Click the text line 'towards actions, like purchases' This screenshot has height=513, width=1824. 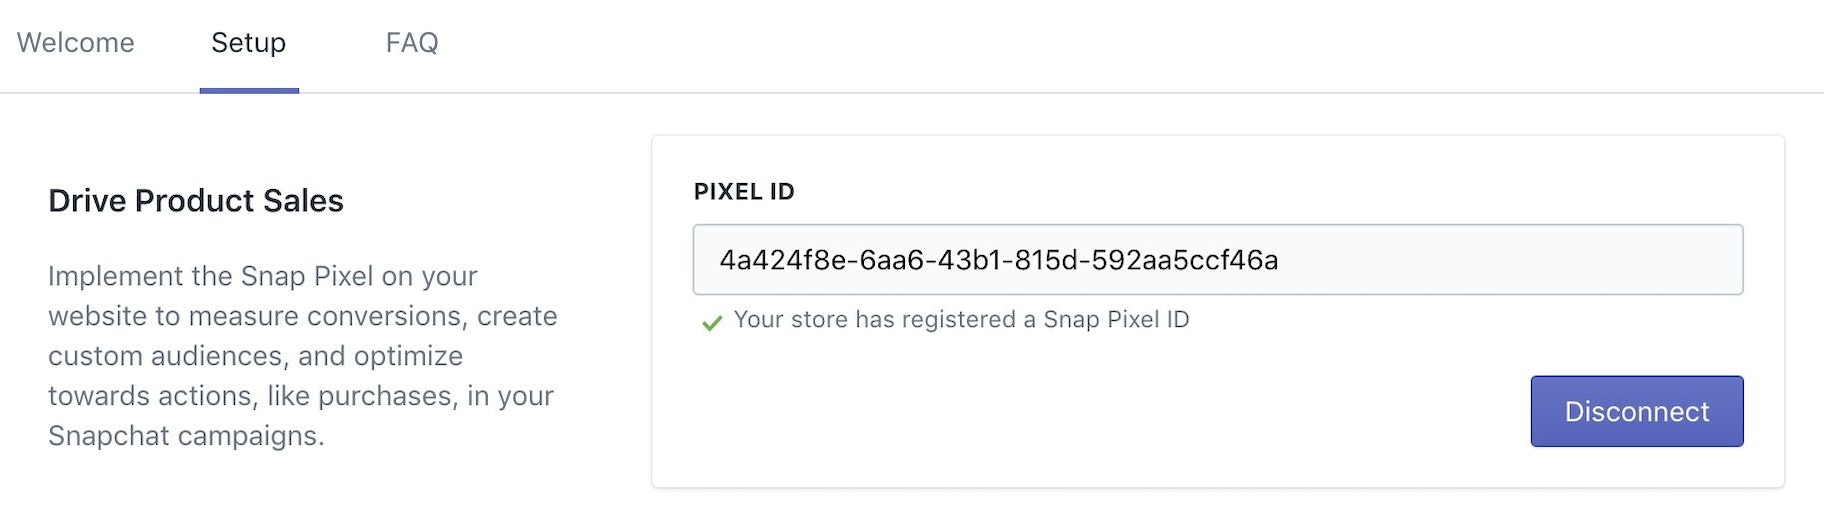pyautogui.click(x=301, y=396)
